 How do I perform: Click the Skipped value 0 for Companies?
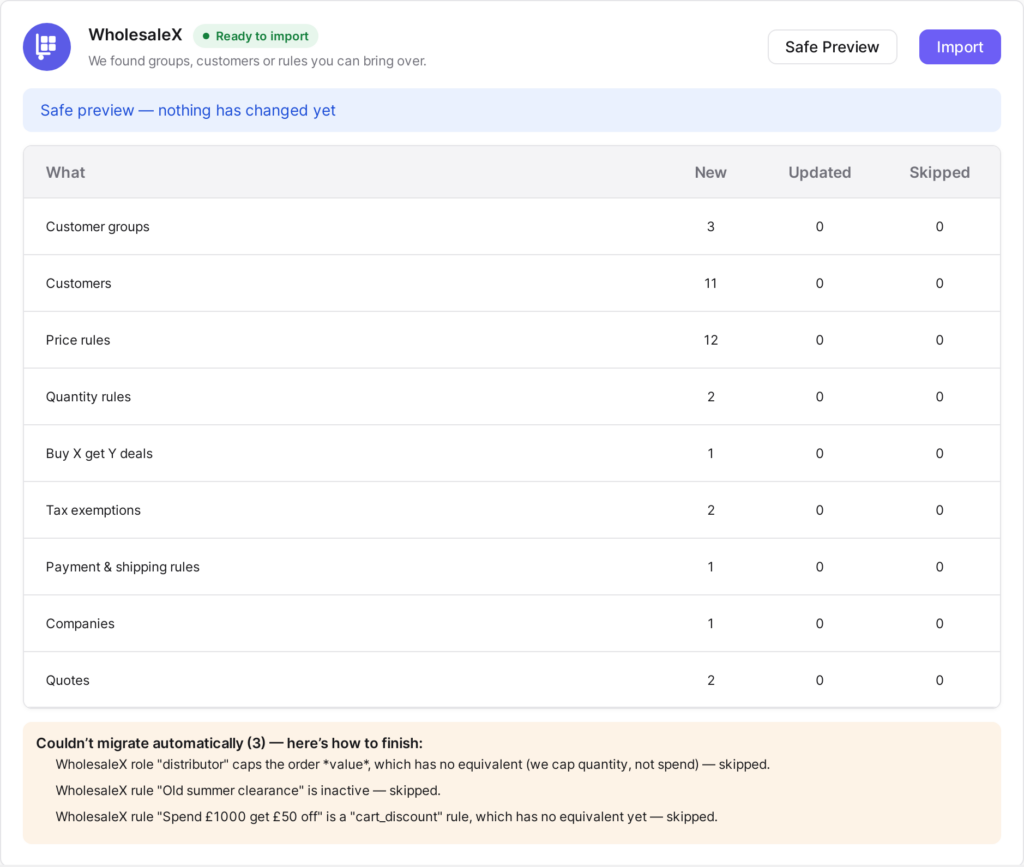pyautogui.click(x=939, y=623)
